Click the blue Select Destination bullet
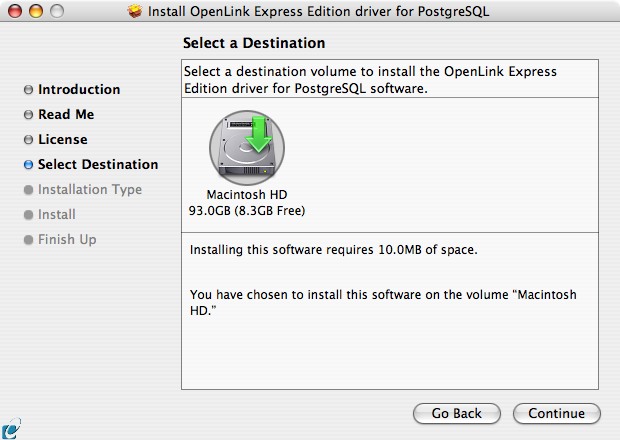 point(28,164)
